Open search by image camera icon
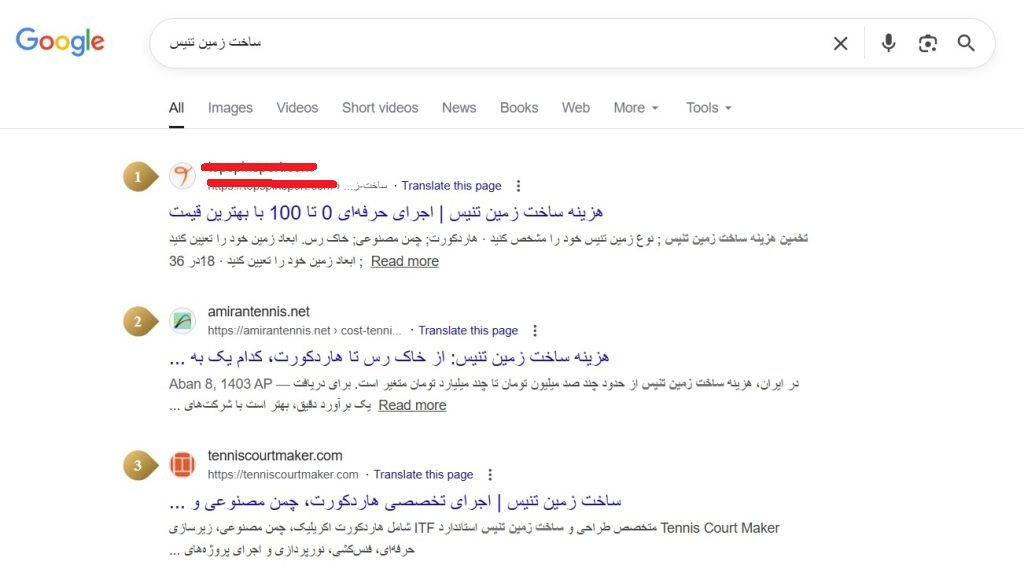Image resolution: width=1024 pixels, height=580 pixels. tap(927, 43)
